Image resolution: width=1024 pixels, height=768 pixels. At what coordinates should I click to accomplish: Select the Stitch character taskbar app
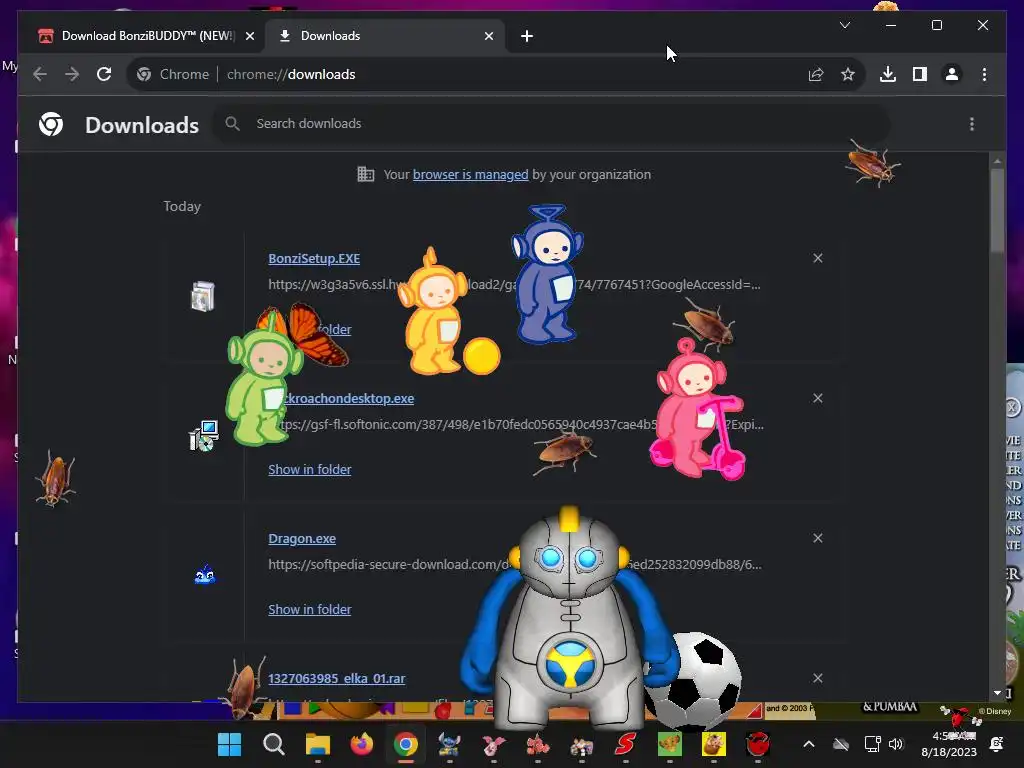click(x=449, y=744)
